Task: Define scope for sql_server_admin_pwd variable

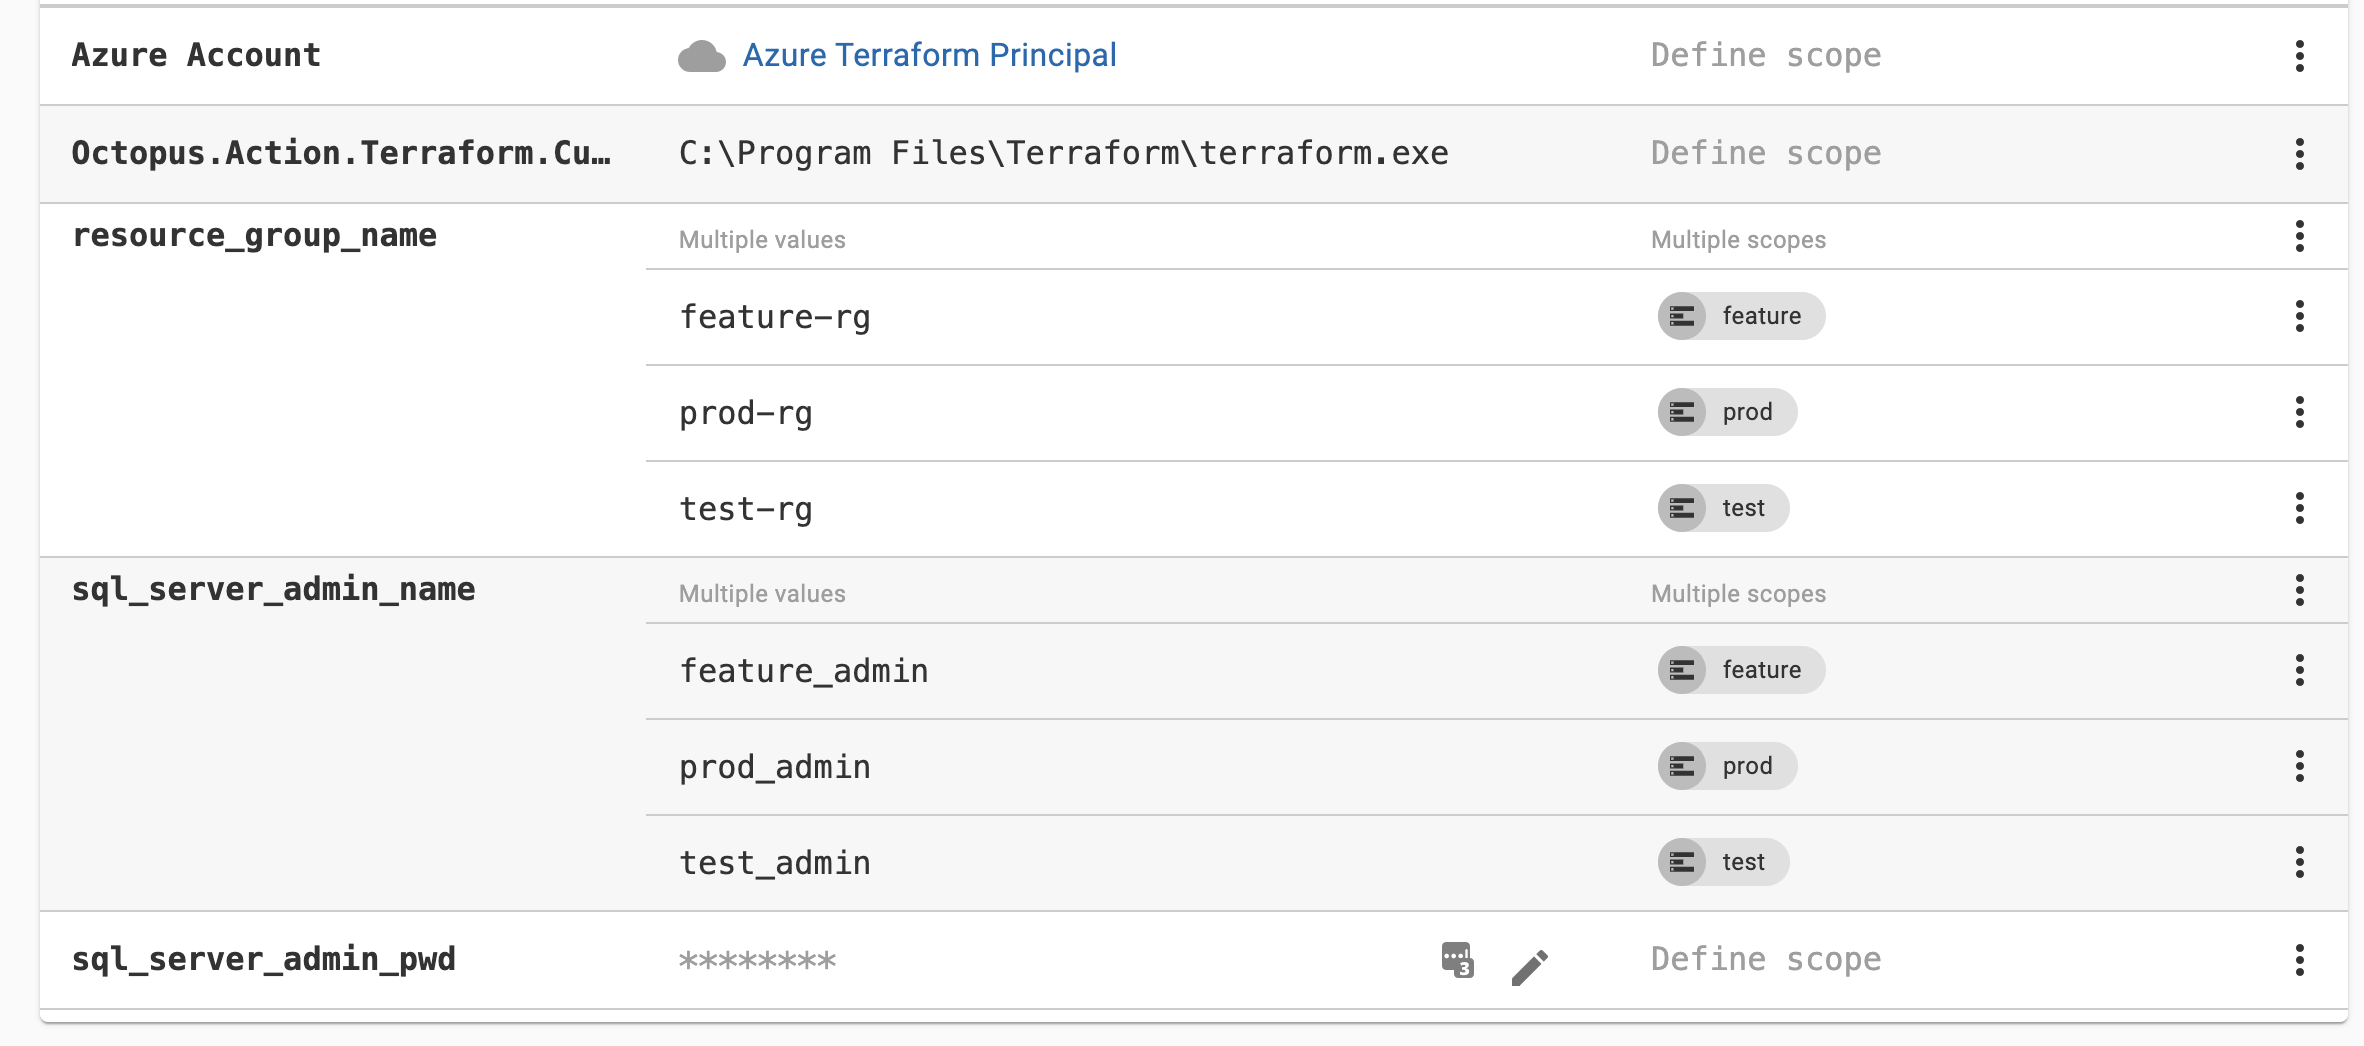Action: click(x=1765, y=959)
